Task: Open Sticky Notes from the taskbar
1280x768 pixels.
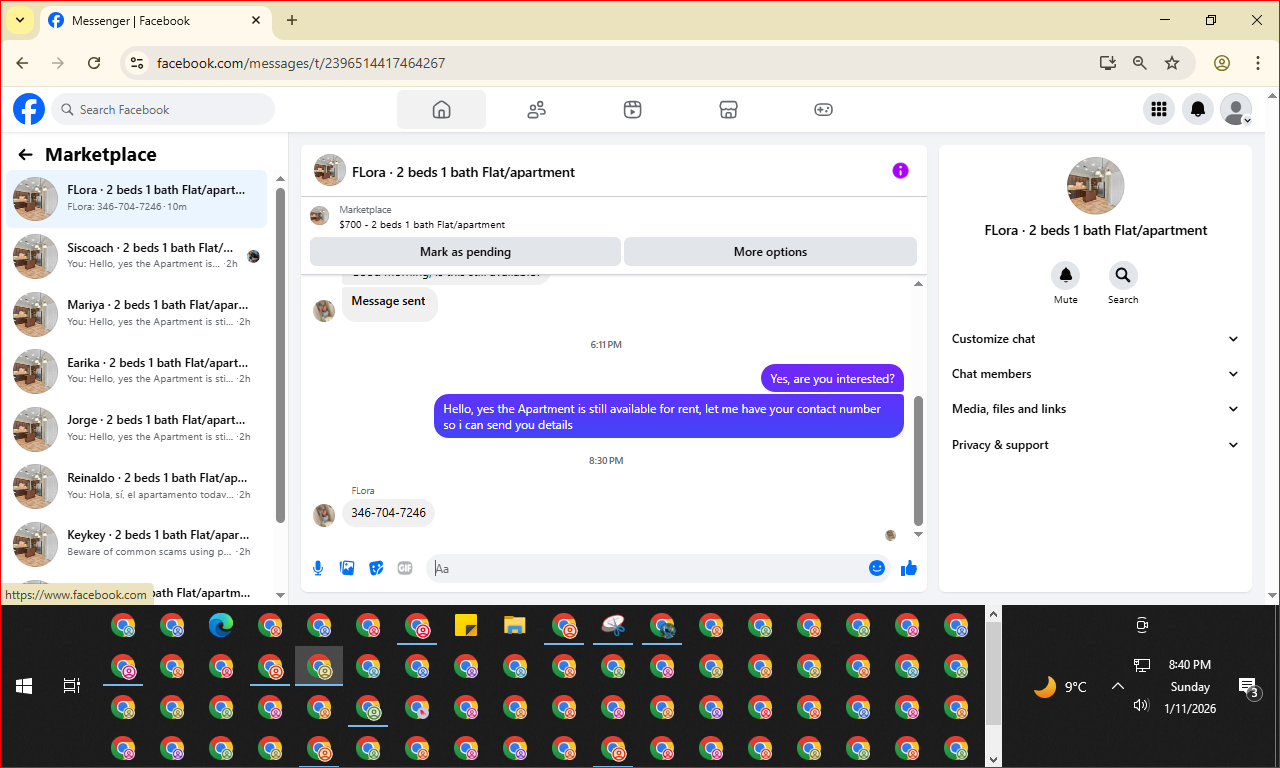Action: (466, 626)
